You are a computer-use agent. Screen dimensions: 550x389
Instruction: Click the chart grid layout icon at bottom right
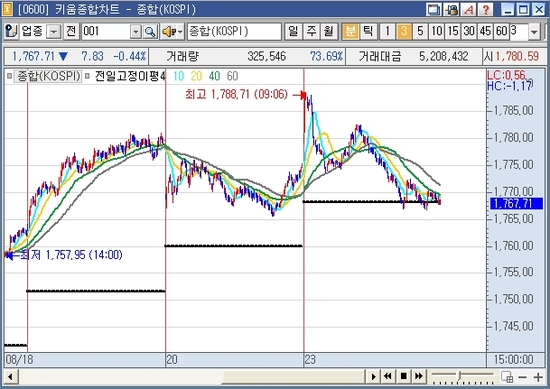(x=507, y=377)
